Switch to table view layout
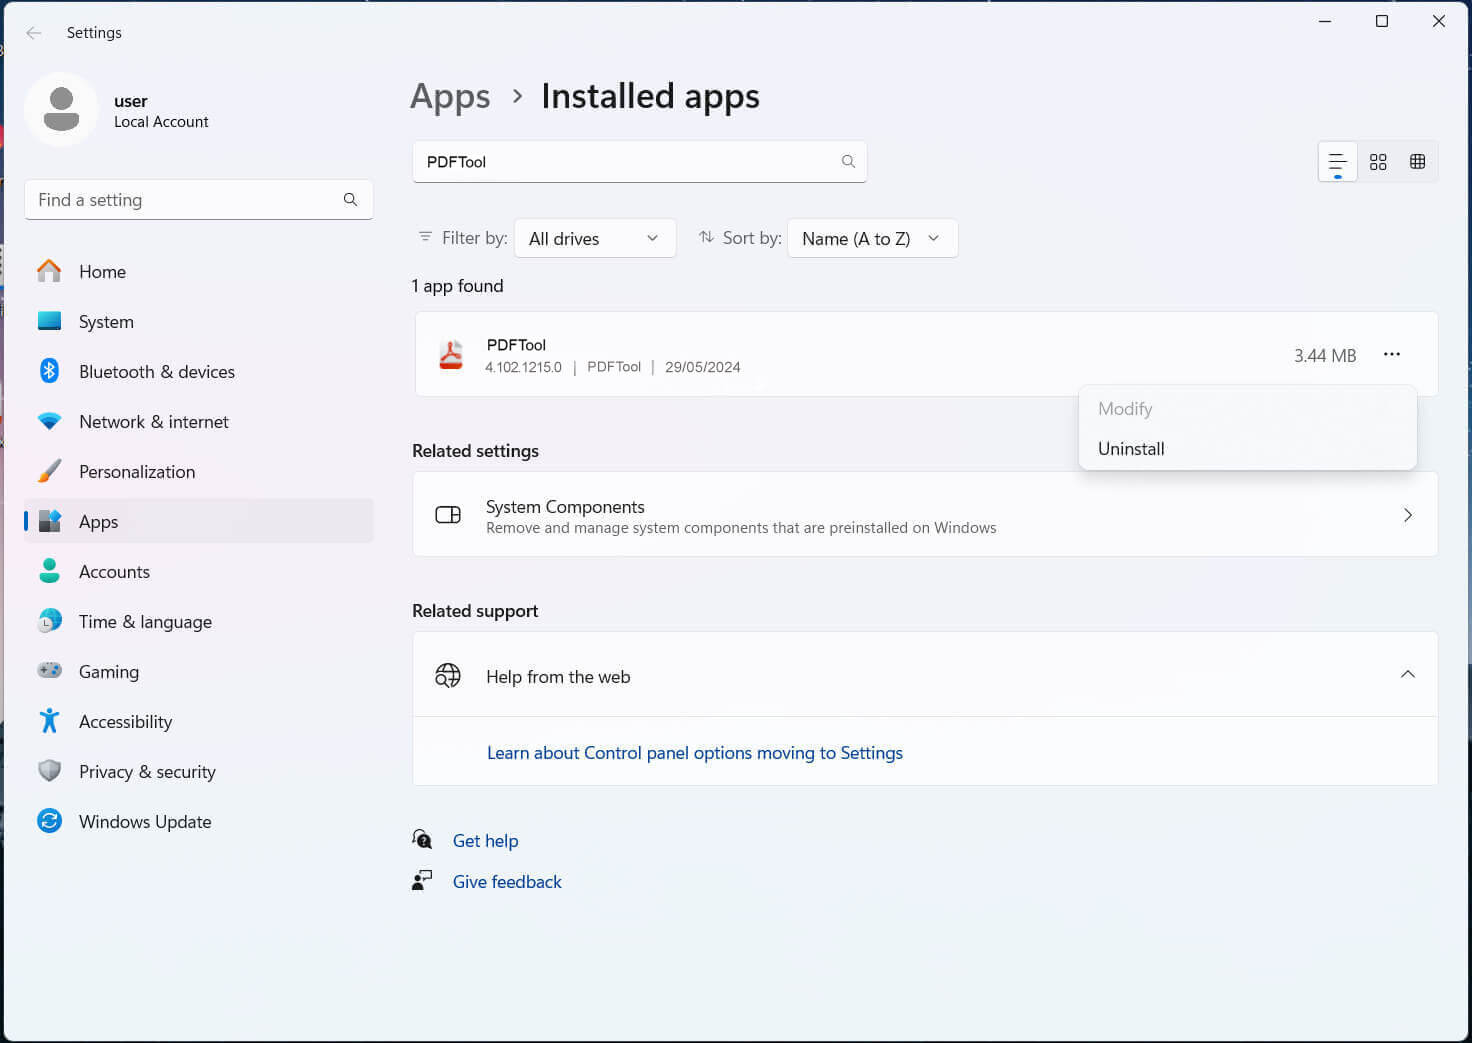Screen dimensions: 1472x1043 (x=1417, y=162)
